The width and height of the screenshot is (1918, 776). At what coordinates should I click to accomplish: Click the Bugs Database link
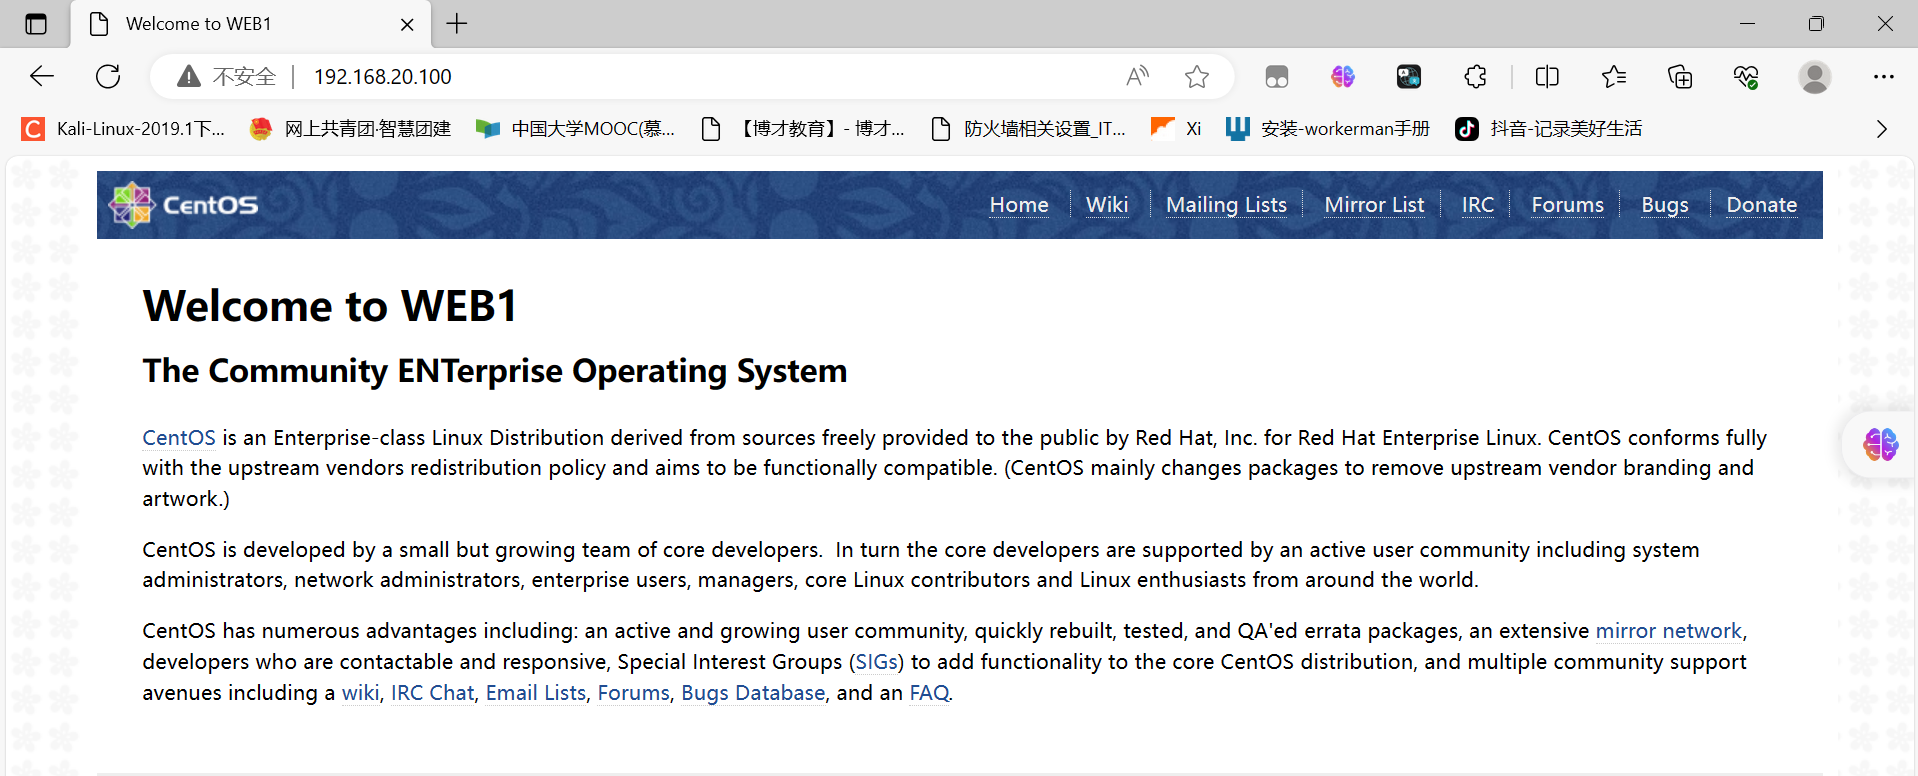coord(753,693)
